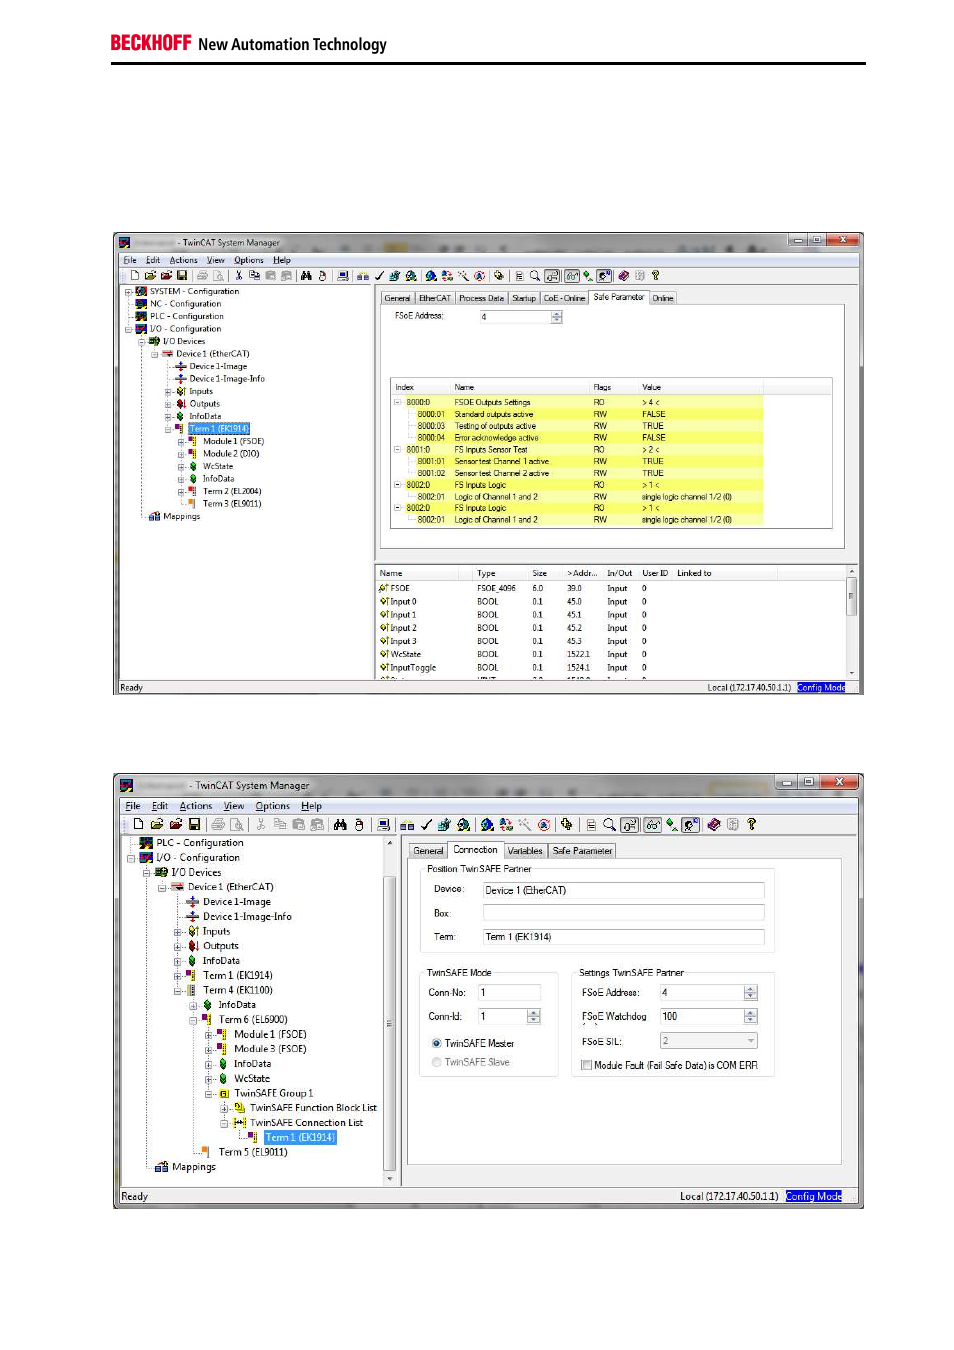Screen dimensions: 954x1350
Task: Collapse Term 6 (EL6900) tree node
Action: click(193, 1020)
